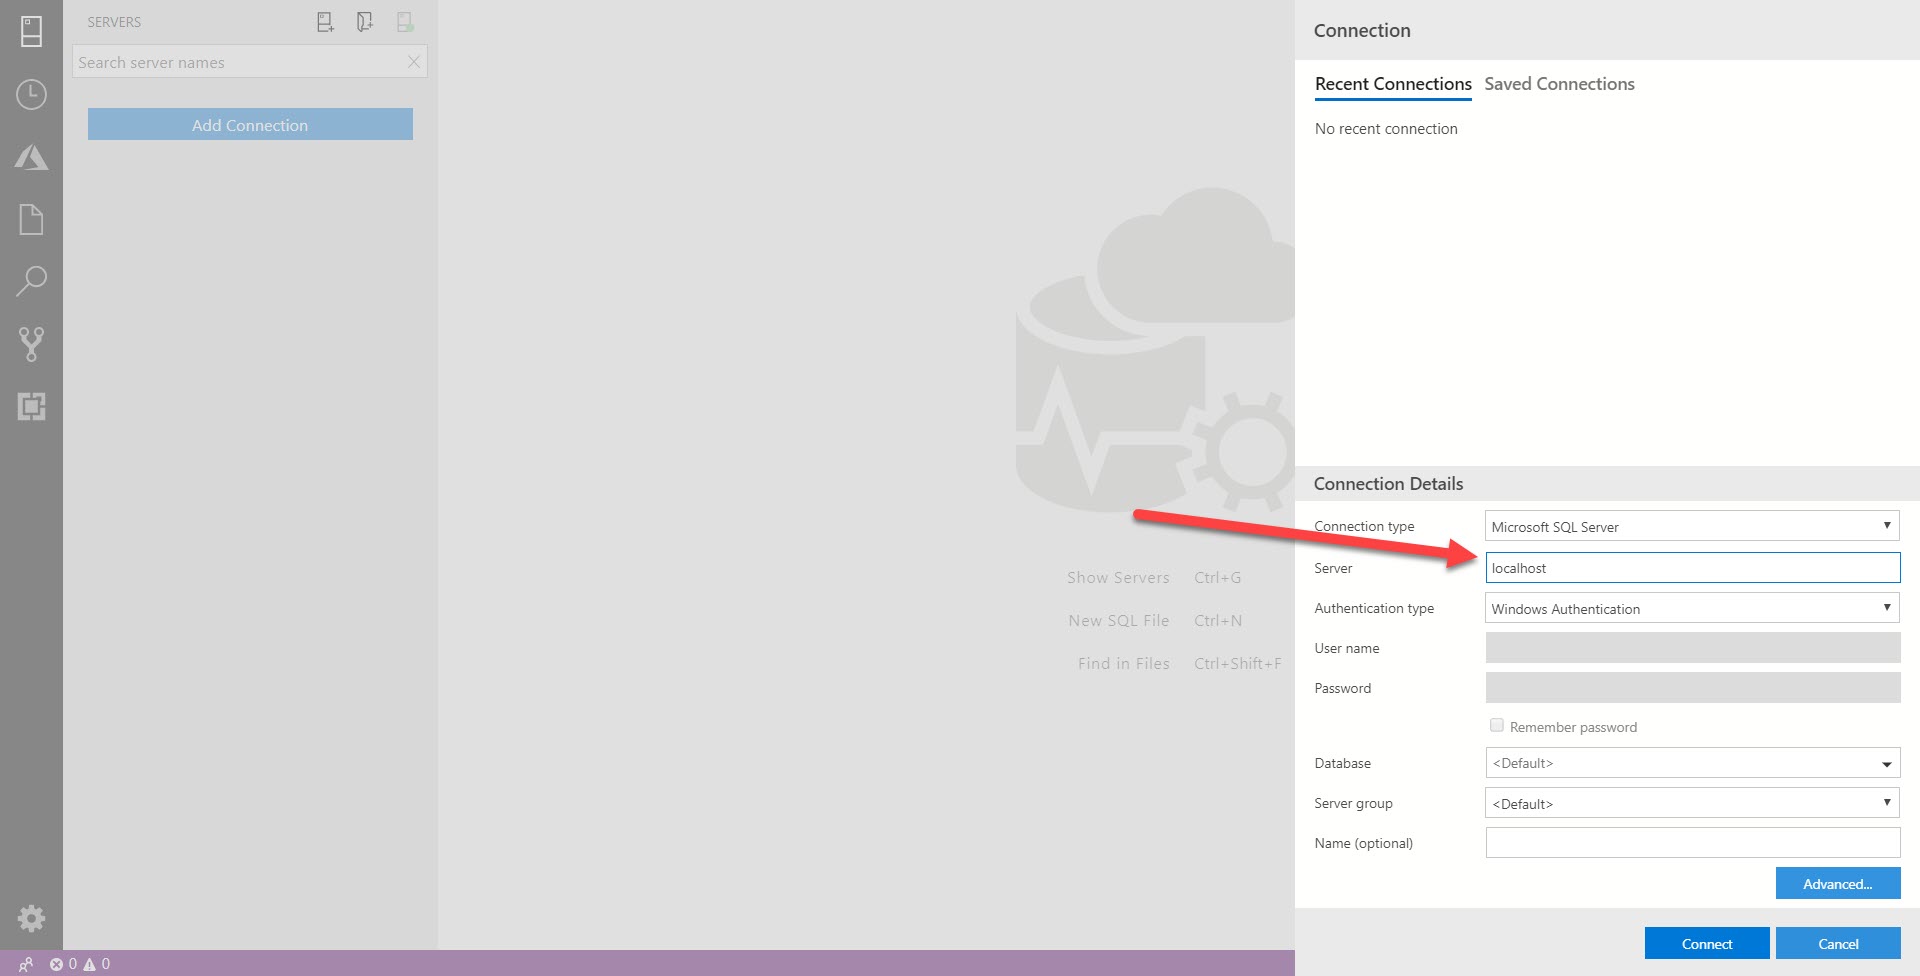Viewport: 1920px width, 976px height.
Task: Open the Azure resources view icon
Action: click(x=31, y=157)
